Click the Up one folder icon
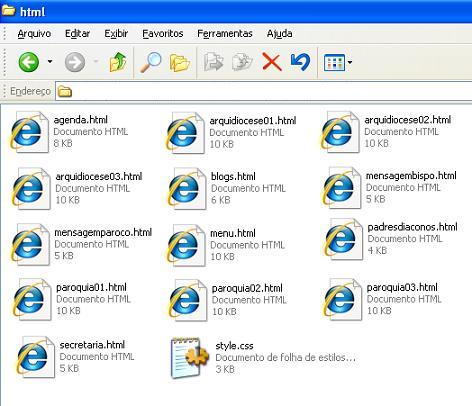 (118, 62)
